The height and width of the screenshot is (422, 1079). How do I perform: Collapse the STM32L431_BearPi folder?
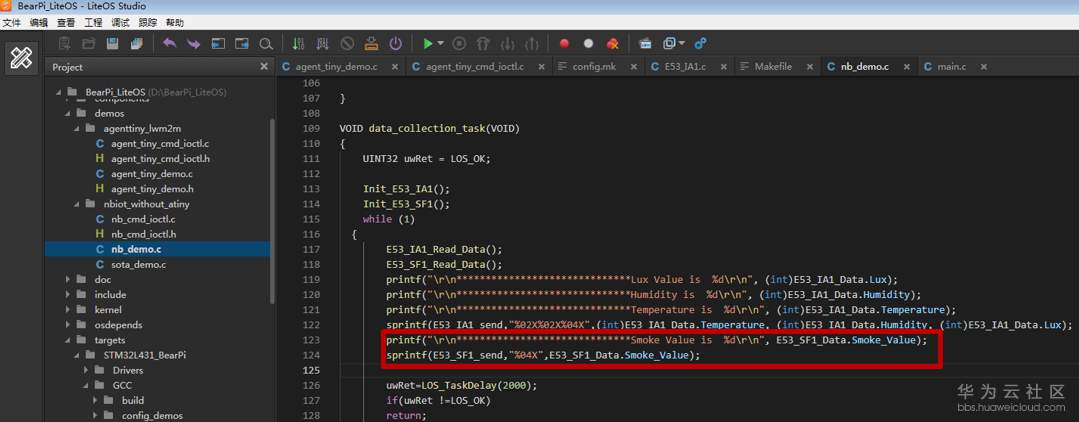coord(77,355)
